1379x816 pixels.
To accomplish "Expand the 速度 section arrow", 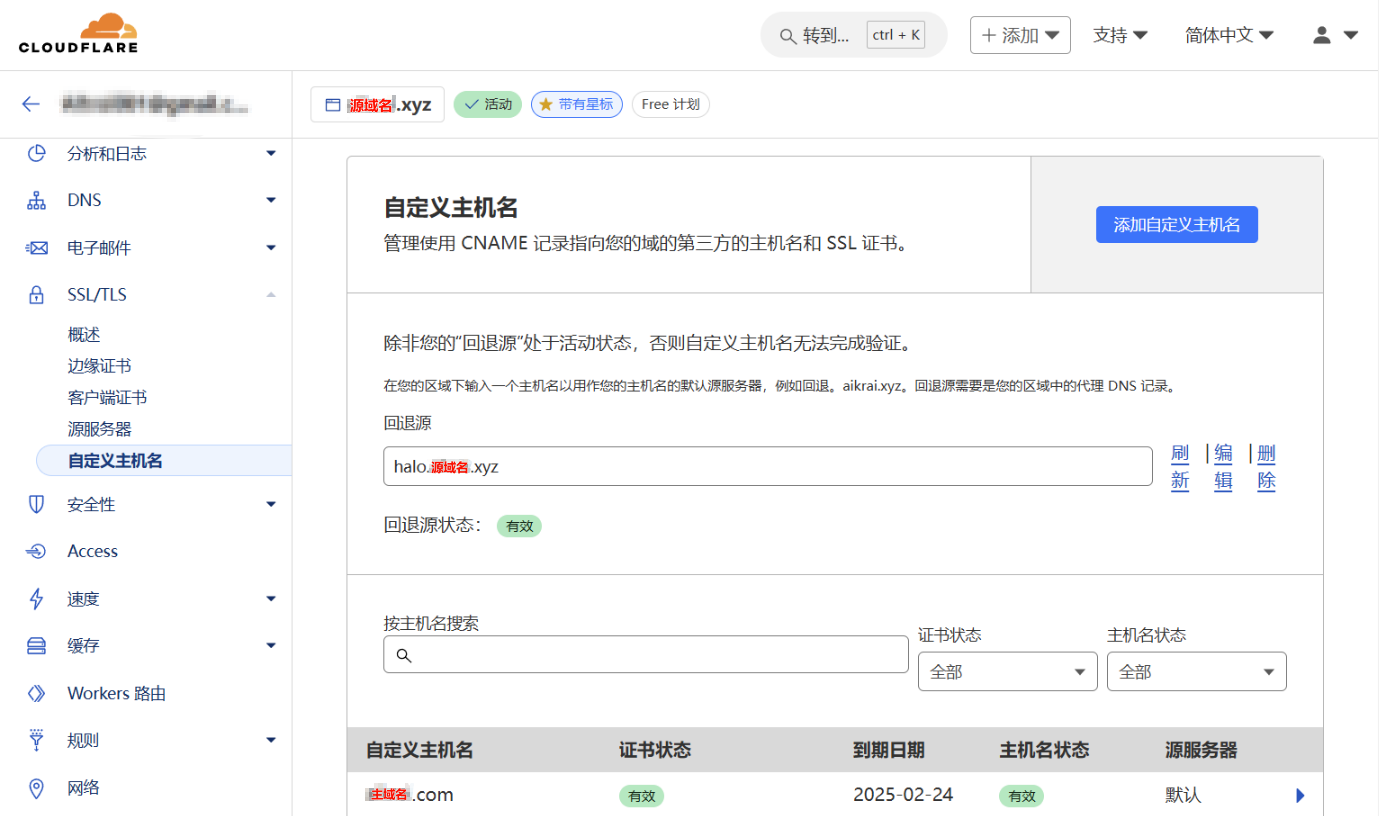I will tap(271, 599).
